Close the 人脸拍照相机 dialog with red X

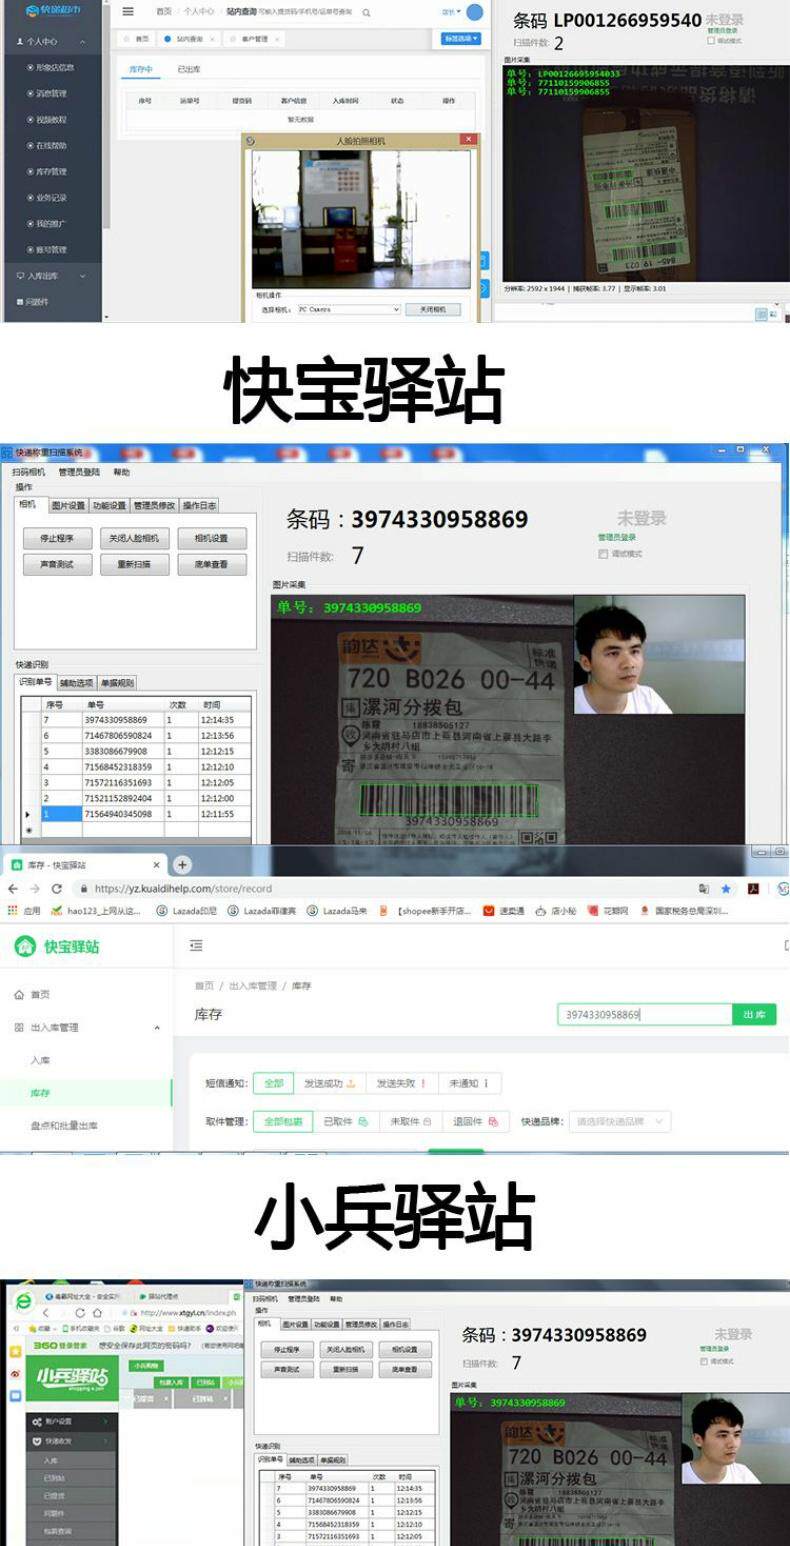pyautogui.click(x=467, y=140)
